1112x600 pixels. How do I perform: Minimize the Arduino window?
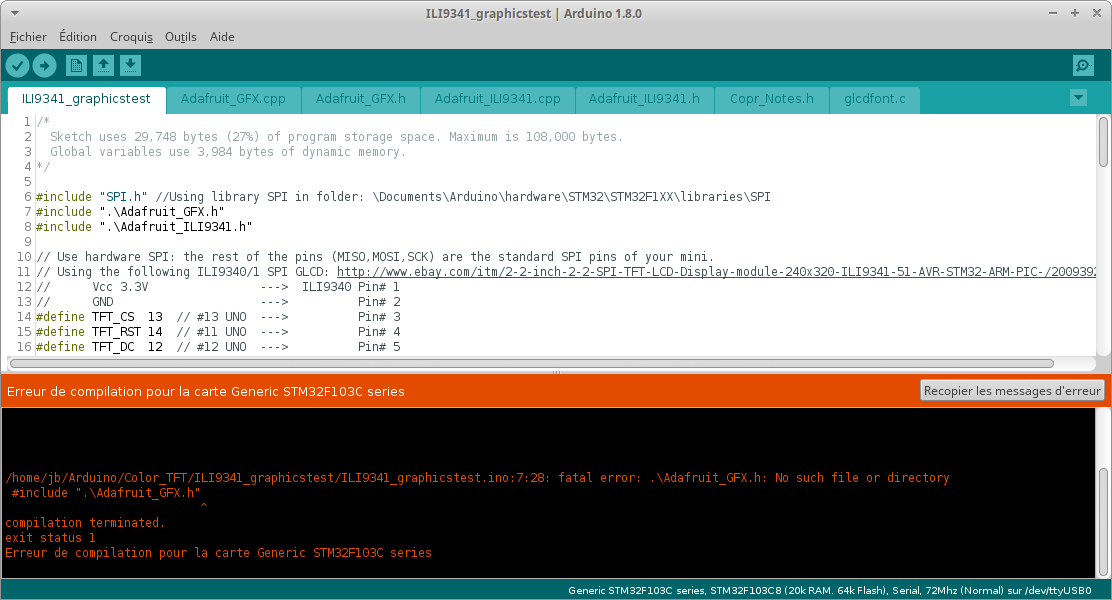click(x=1053, y=13)
